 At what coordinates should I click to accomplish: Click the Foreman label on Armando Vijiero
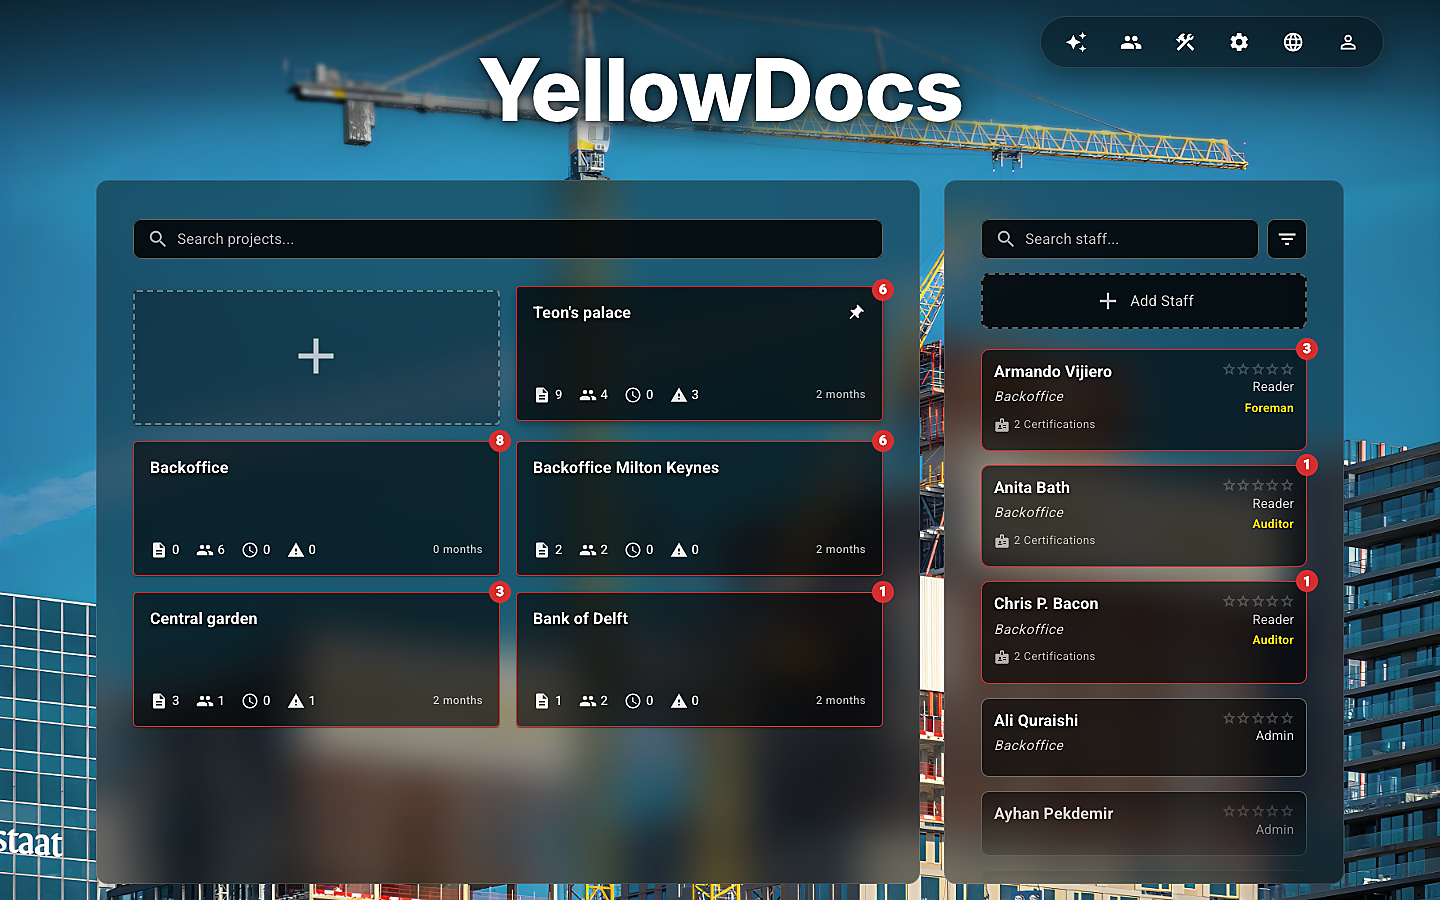(1269, 408)
